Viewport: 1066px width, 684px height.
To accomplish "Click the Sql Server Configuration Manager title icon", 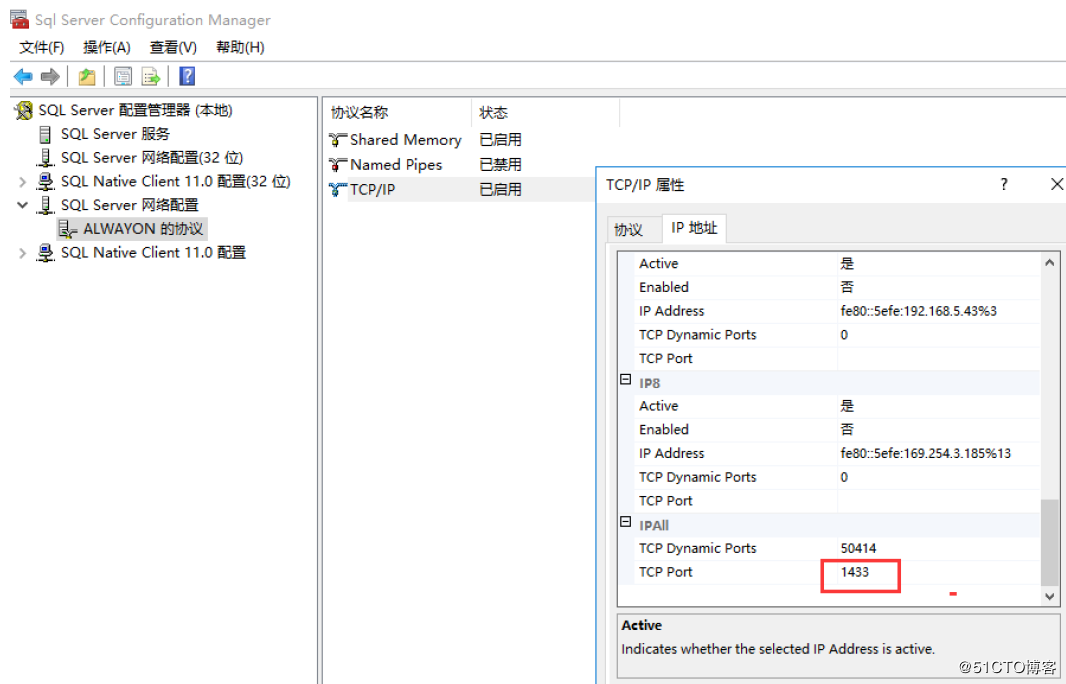I will pyautogui.click(x=19, y=19).
